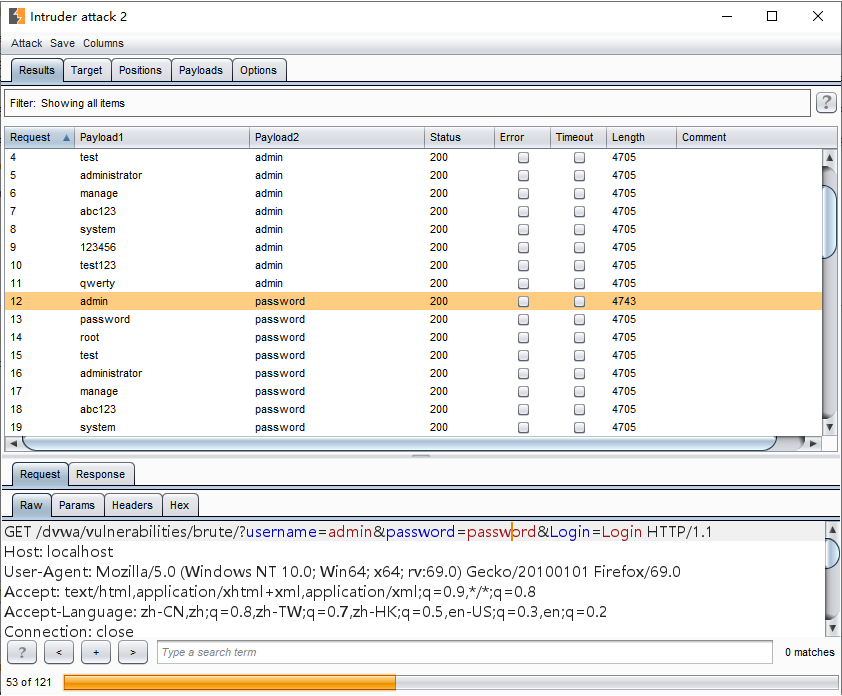Screen dimensions: 842x696
Task: Sort by Payload1 column header
Action: click(162, 137)
